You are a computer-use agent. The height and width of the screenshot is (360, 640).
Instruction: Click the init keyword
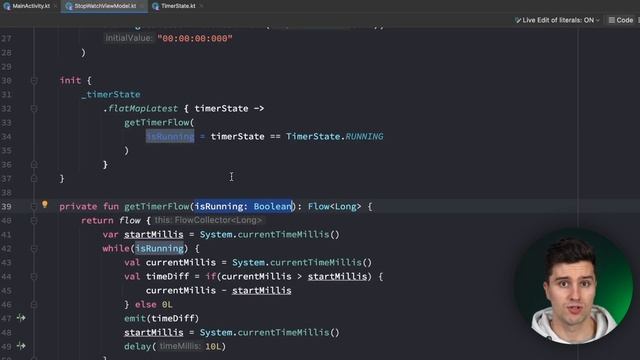tap(70, 80)
